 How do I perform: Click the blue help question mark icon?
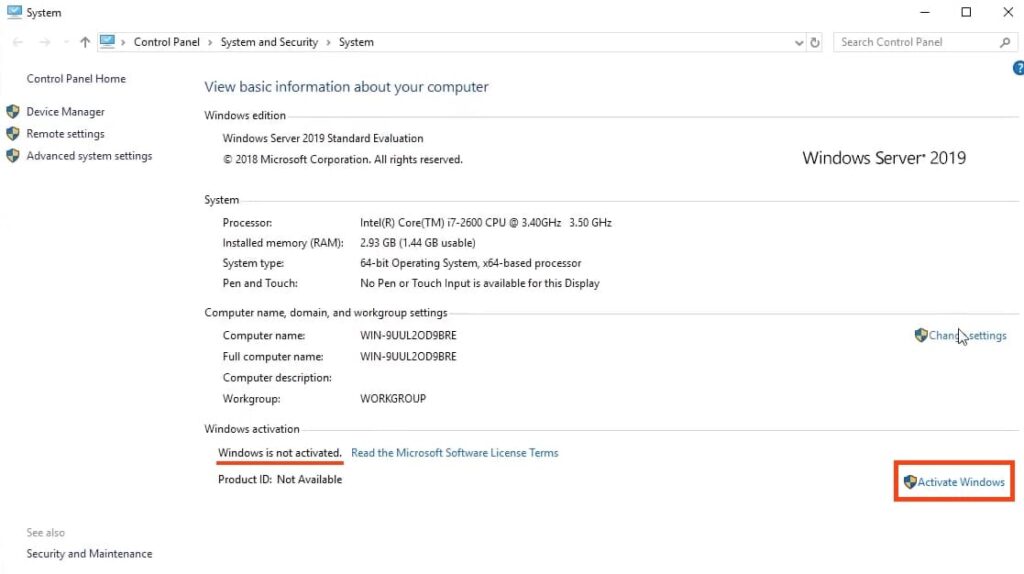(x=1018, y=68)
